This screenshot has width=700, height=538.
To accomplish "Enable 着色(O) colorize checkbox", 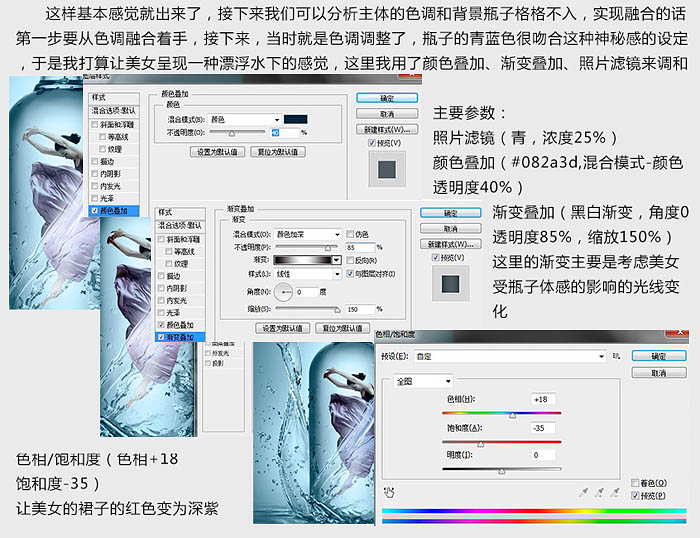I will 635,483.
